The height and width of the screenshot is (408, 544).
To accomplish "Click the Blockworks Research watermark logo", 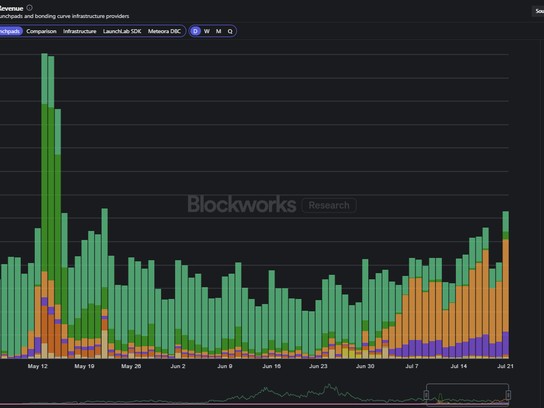I will point(272,204).
